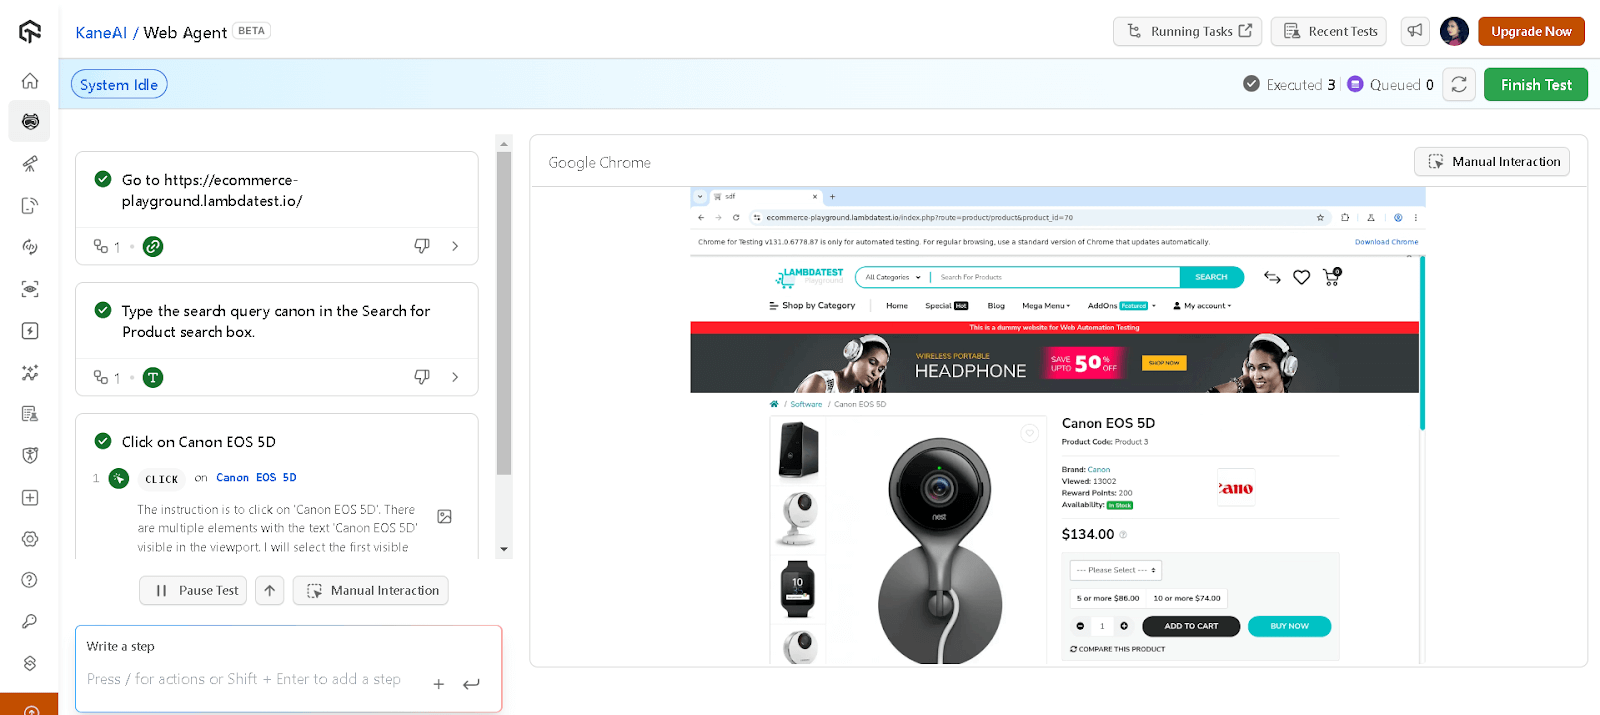
Task: Click the ADD TO CART button
Action: [1191, 626]
